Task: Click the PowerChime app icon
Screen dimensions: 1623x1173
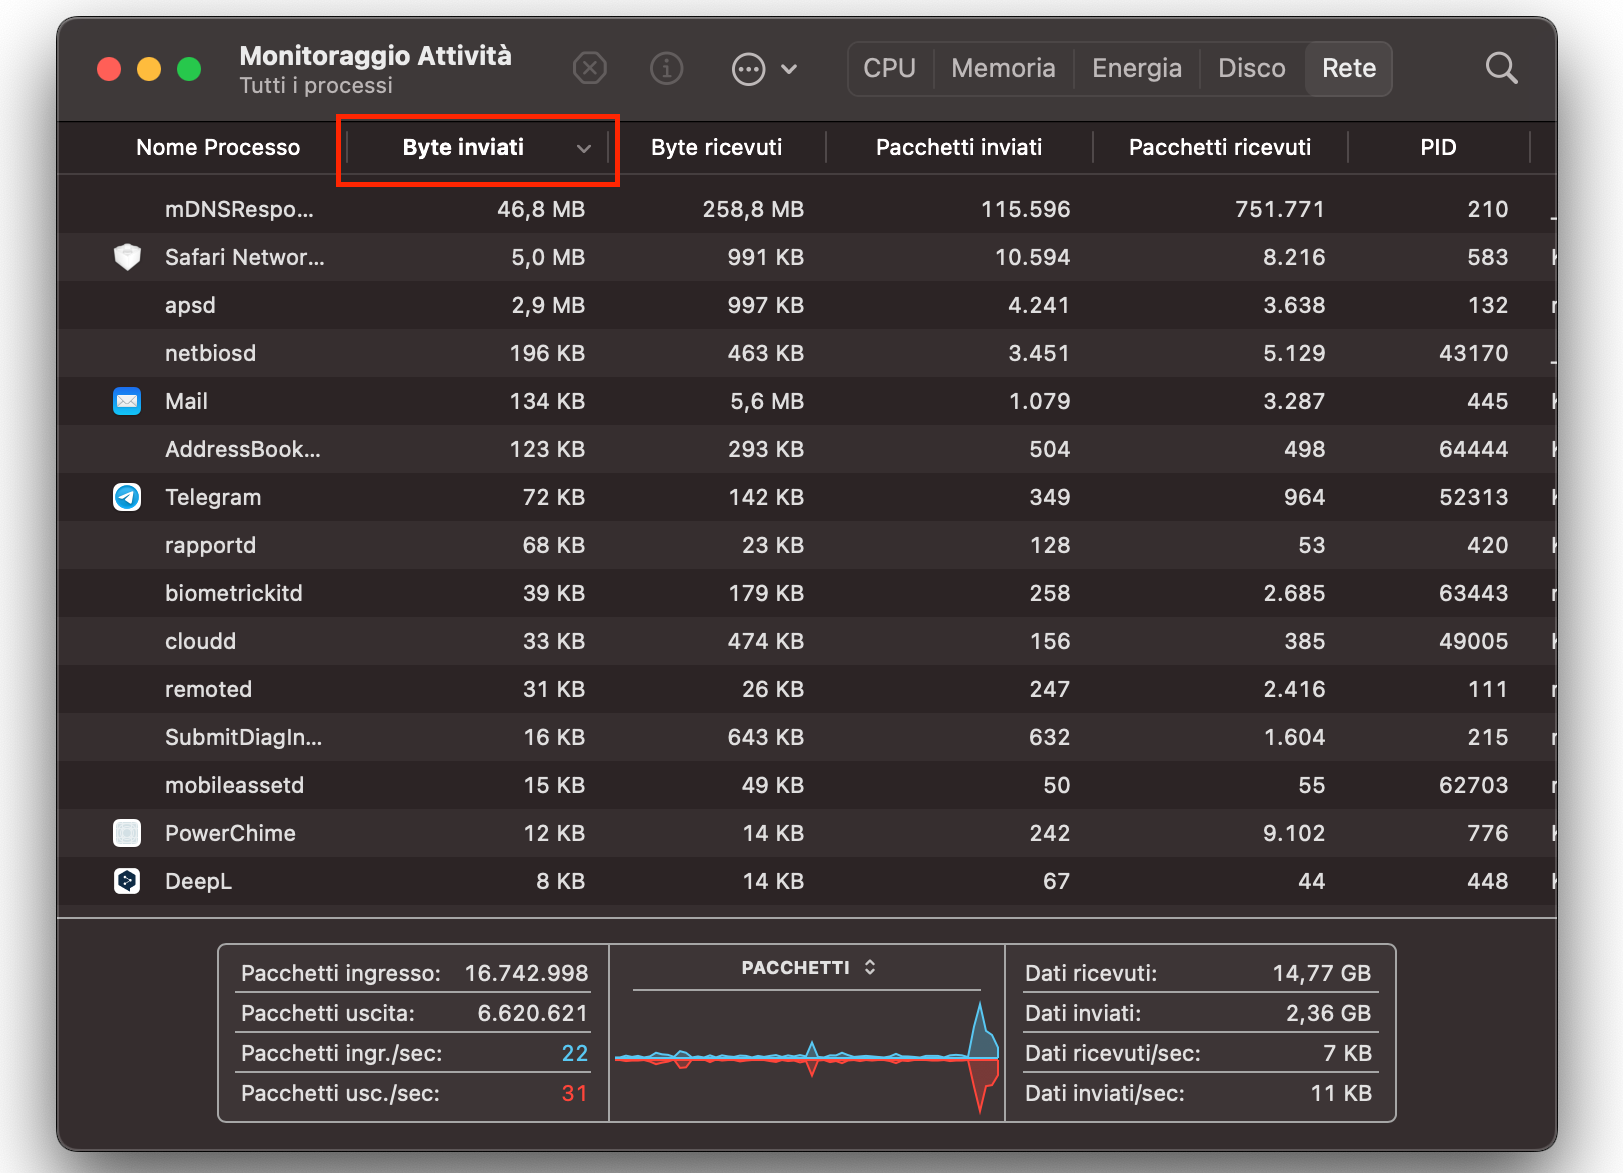Action: coord(127,834)
